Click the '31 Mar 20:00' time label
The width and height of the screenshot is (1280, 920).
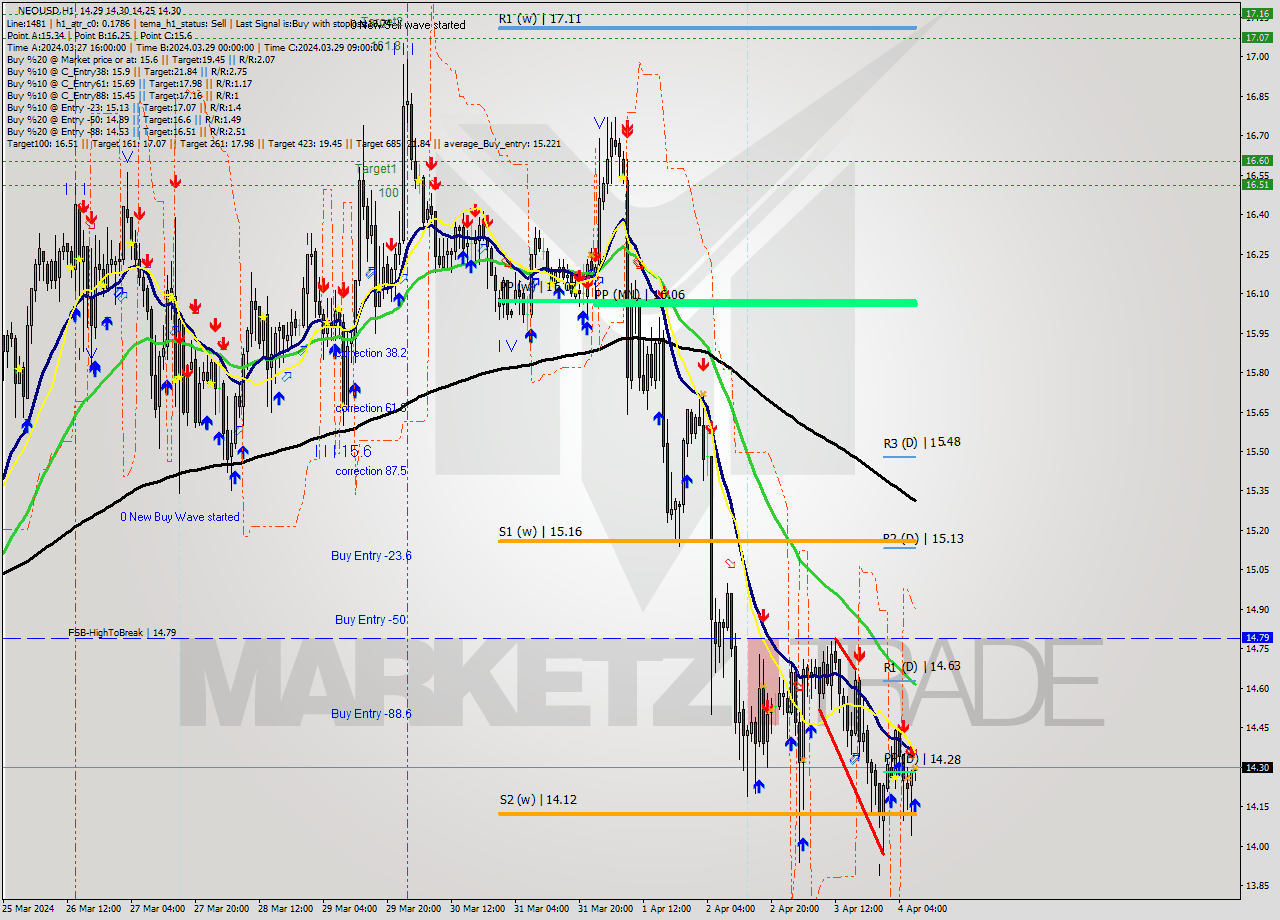pos(608,909)
